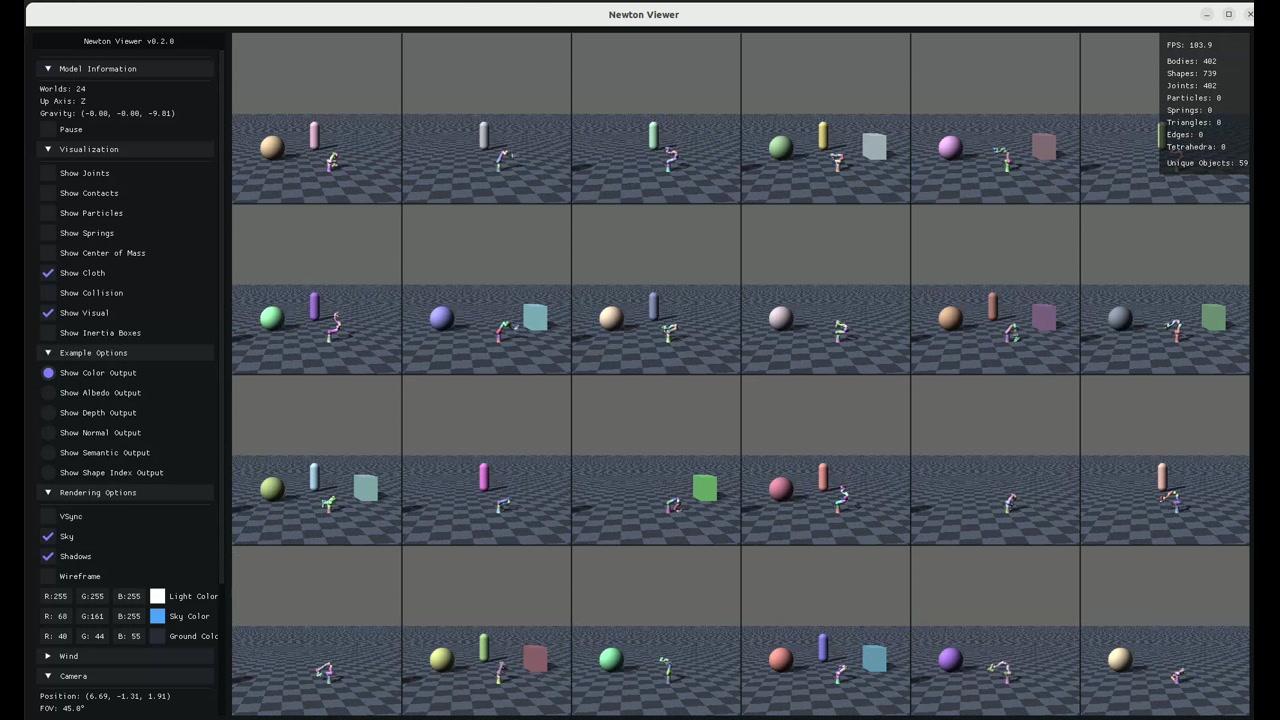Open the Ground Color swatch

coord(157,637)
